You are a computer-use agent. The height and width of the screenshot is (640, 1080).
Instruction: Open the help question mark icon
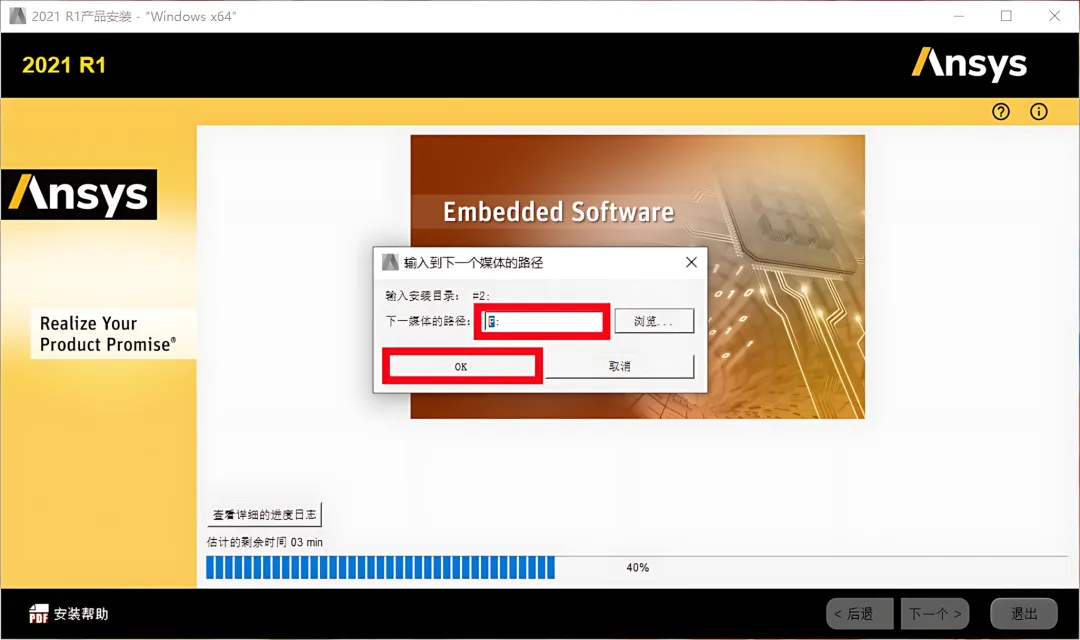pyautogui.click(x=1001, y=112)
